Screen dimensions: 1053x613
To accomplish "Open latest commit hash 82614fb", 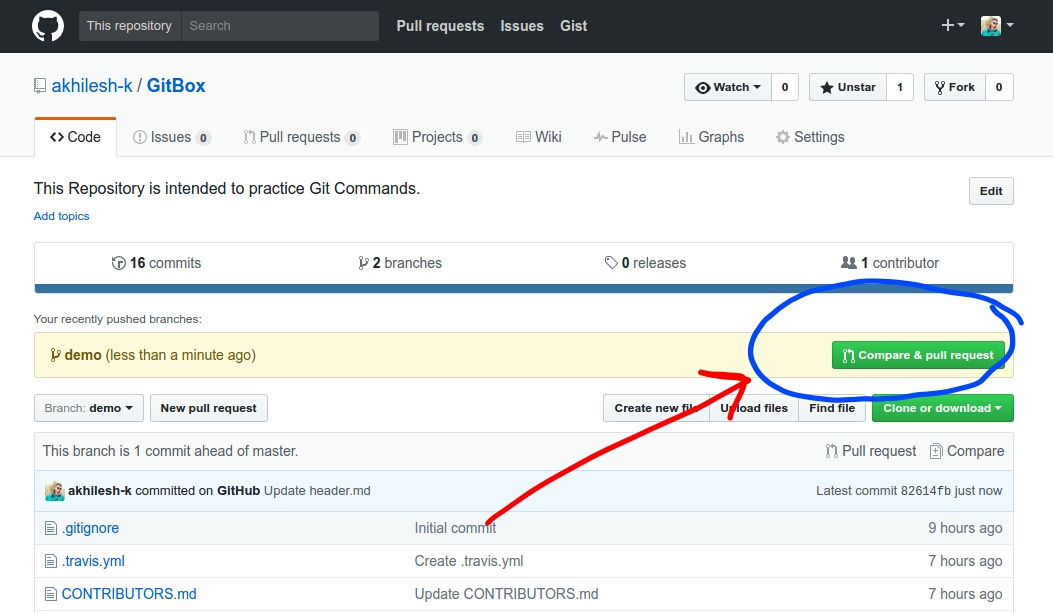I will point(925,491).
